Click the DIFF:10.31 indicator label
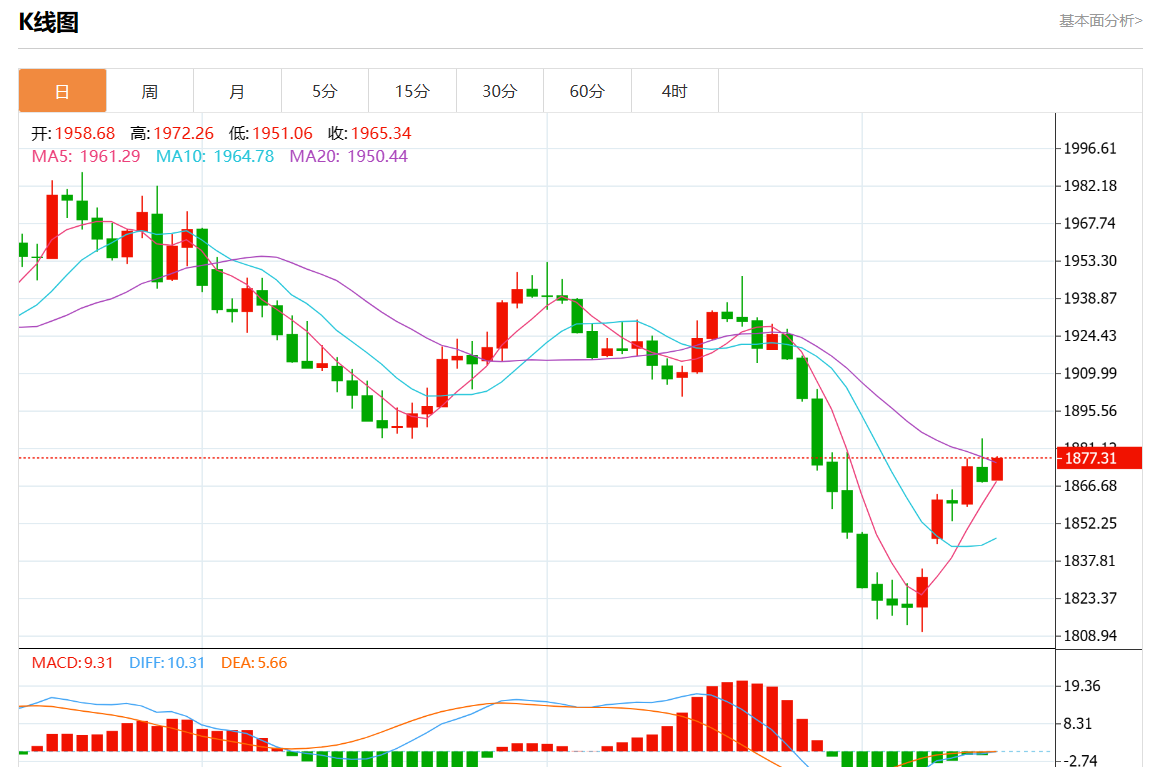The width and height of the screenshot is (1158, 767). pos(167,663)
